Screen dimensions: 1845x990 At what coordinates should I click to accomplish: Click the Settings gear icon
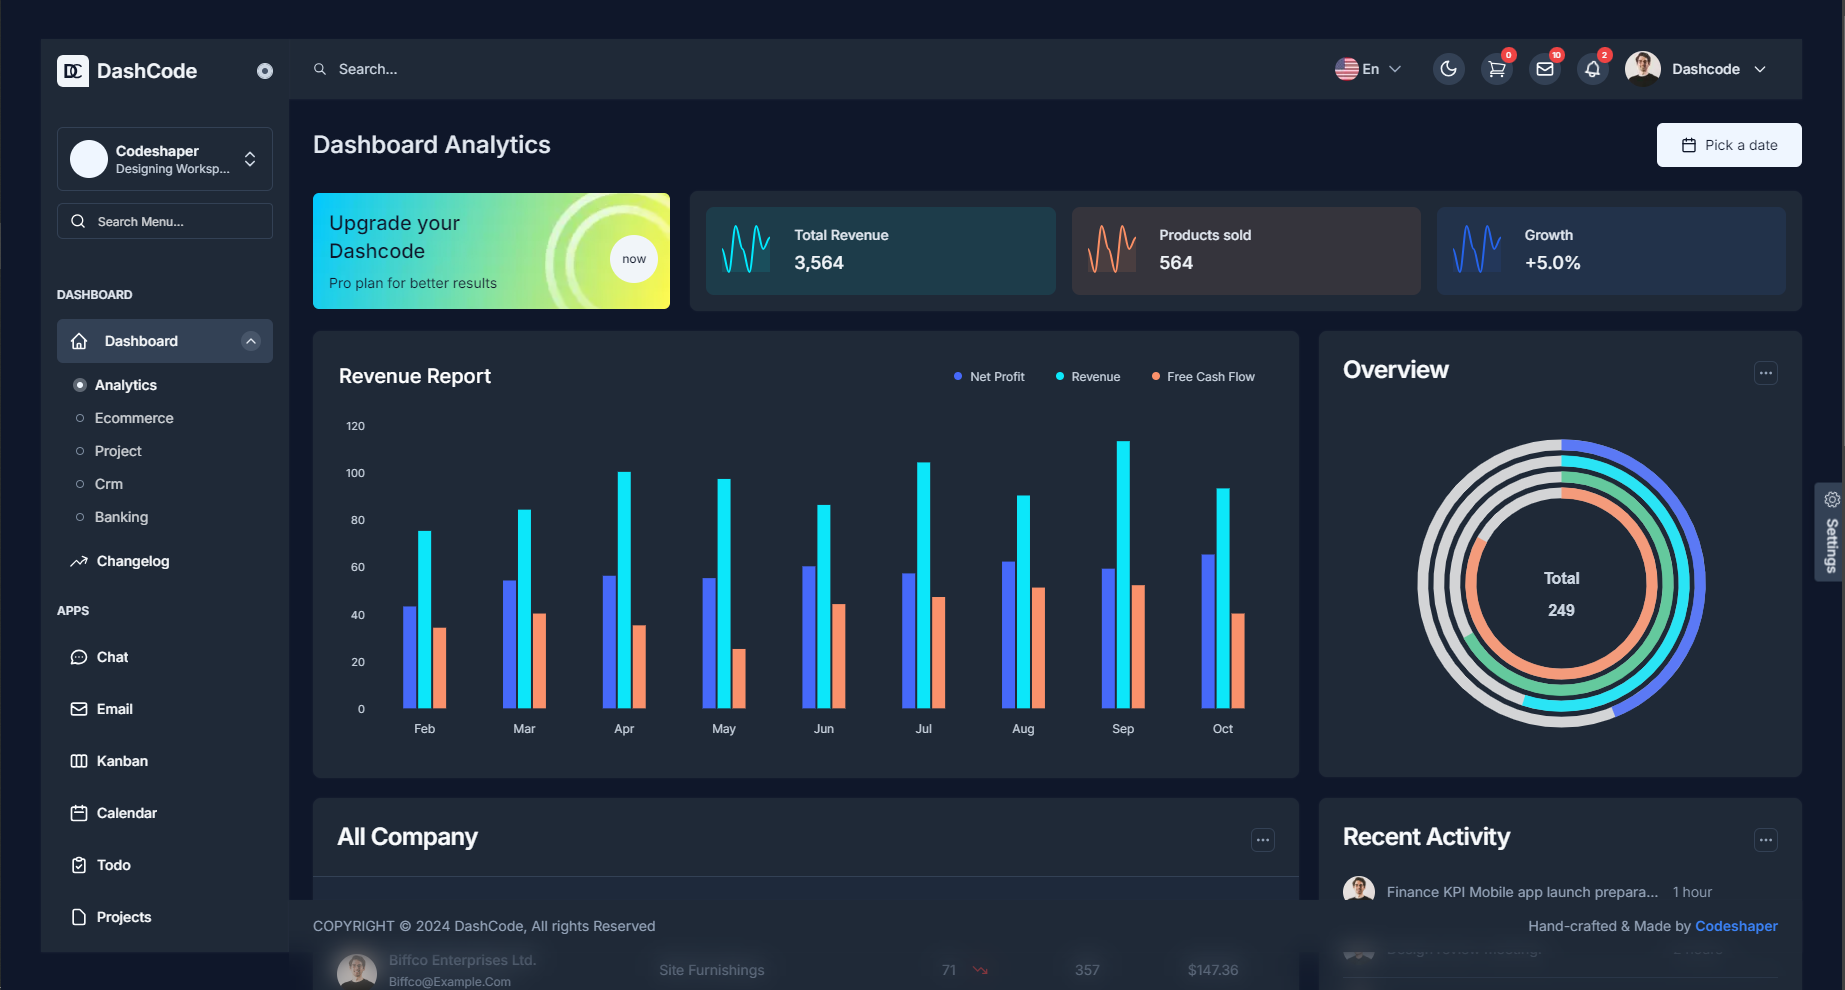click(x=1832, y=499)
